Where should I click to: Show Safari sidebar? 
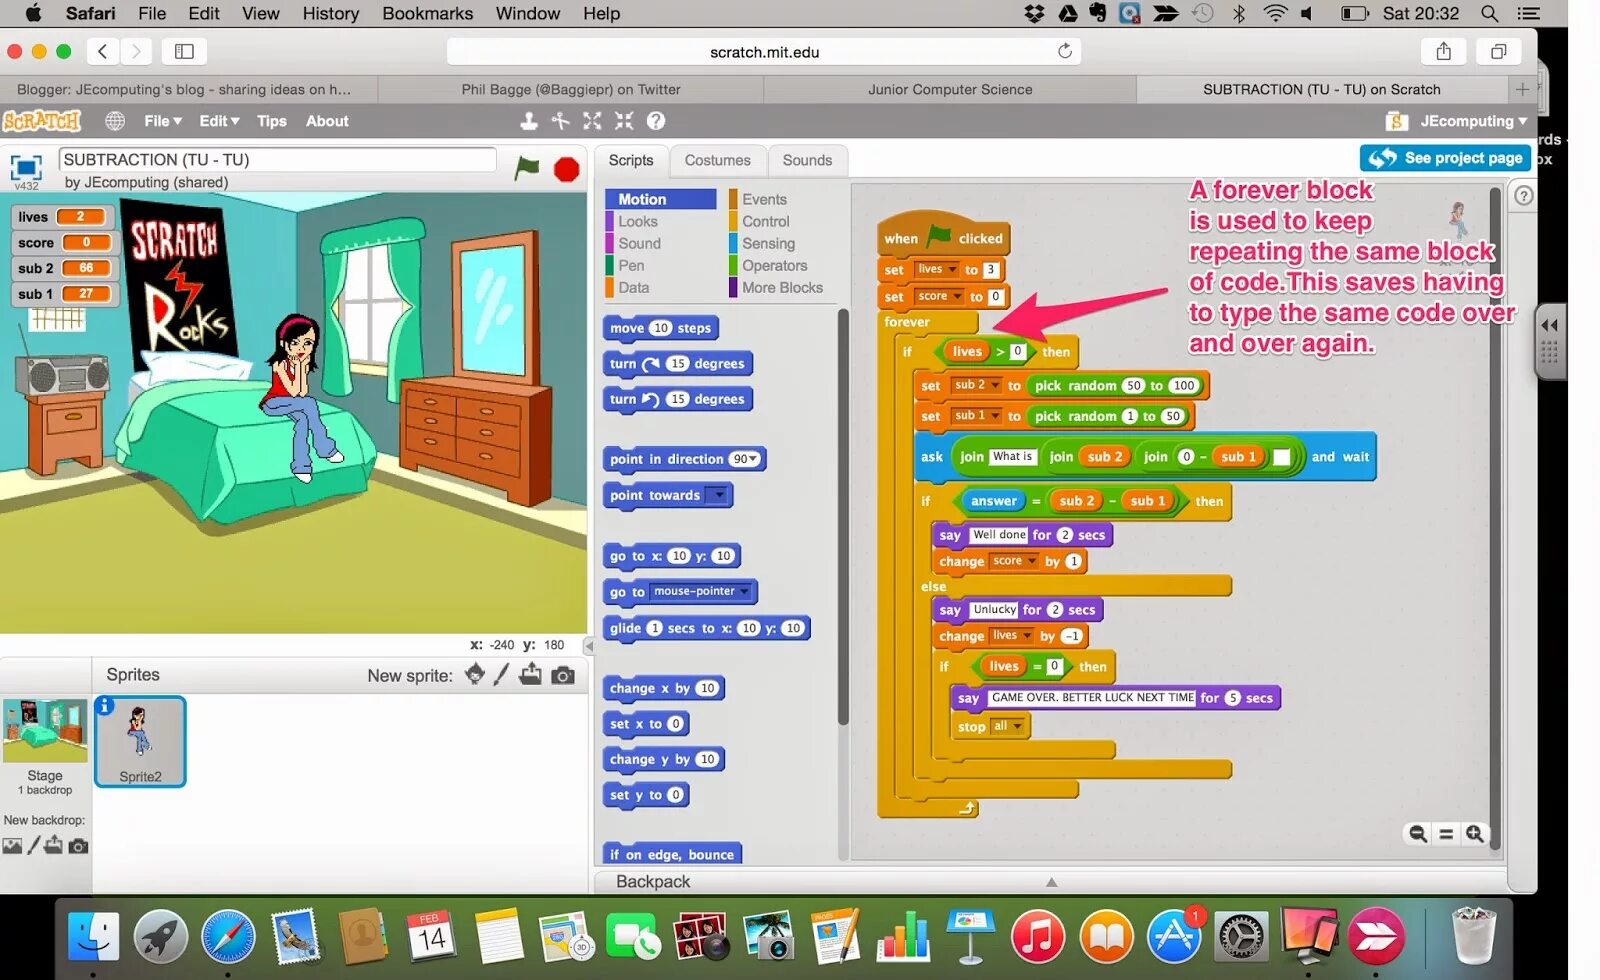[x=184, y=51]
